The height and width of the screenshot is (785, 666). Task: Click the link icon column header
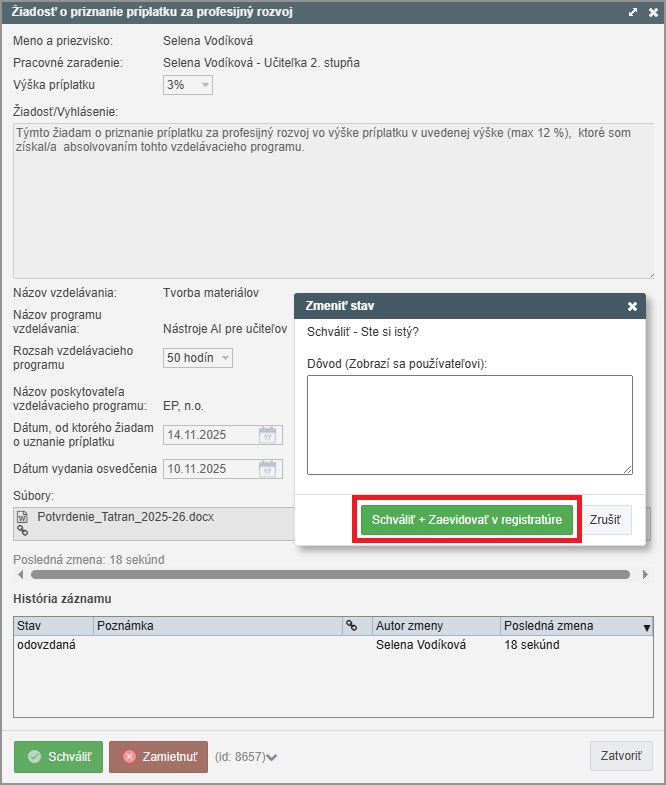[x=351, y=626]
